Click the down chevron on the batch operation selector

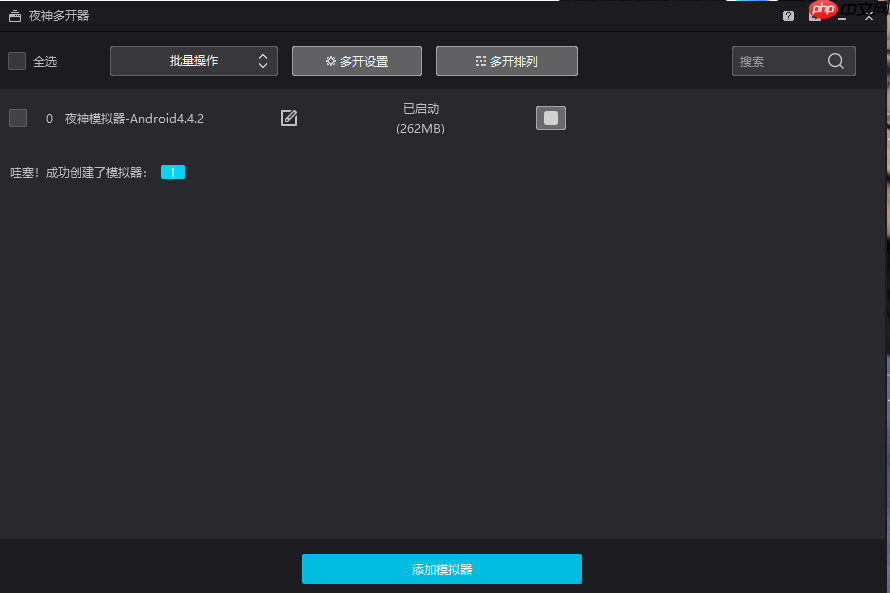[264, 66]
